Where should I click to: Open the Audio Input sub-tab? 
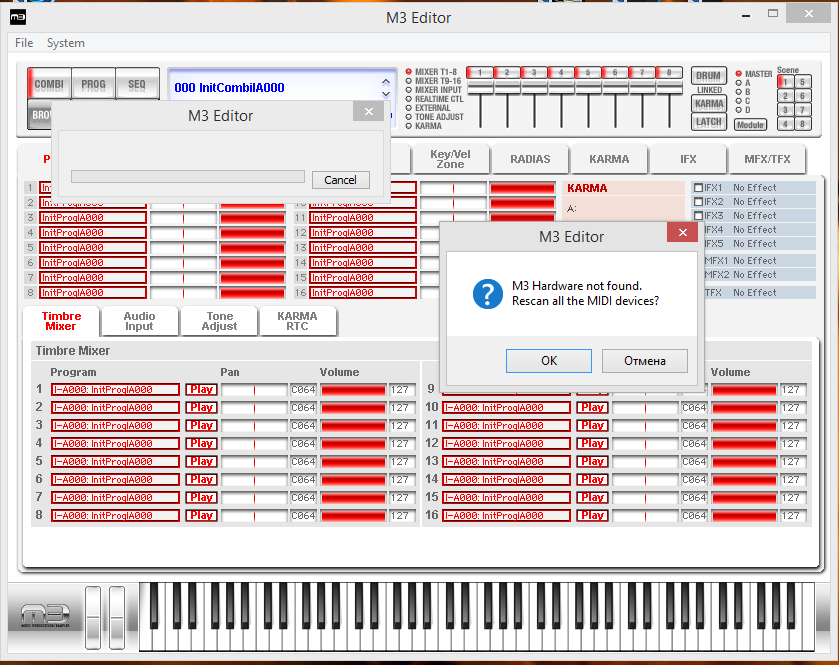139,321
